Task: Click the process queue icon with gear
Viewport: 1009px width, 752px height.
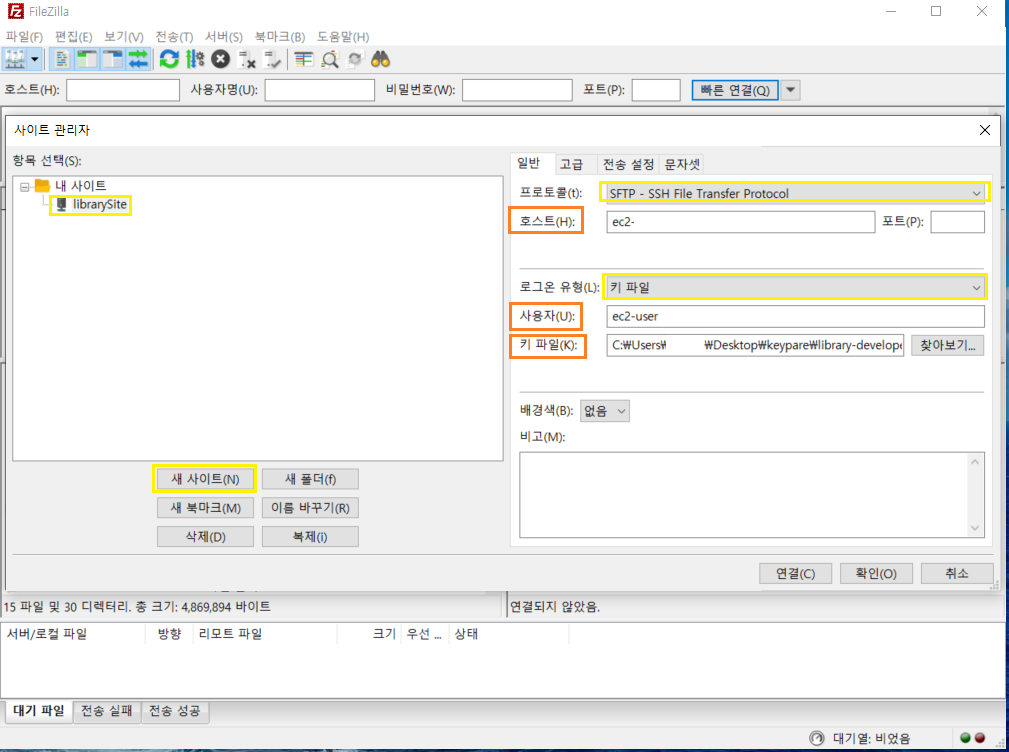Action: (195, 60)
